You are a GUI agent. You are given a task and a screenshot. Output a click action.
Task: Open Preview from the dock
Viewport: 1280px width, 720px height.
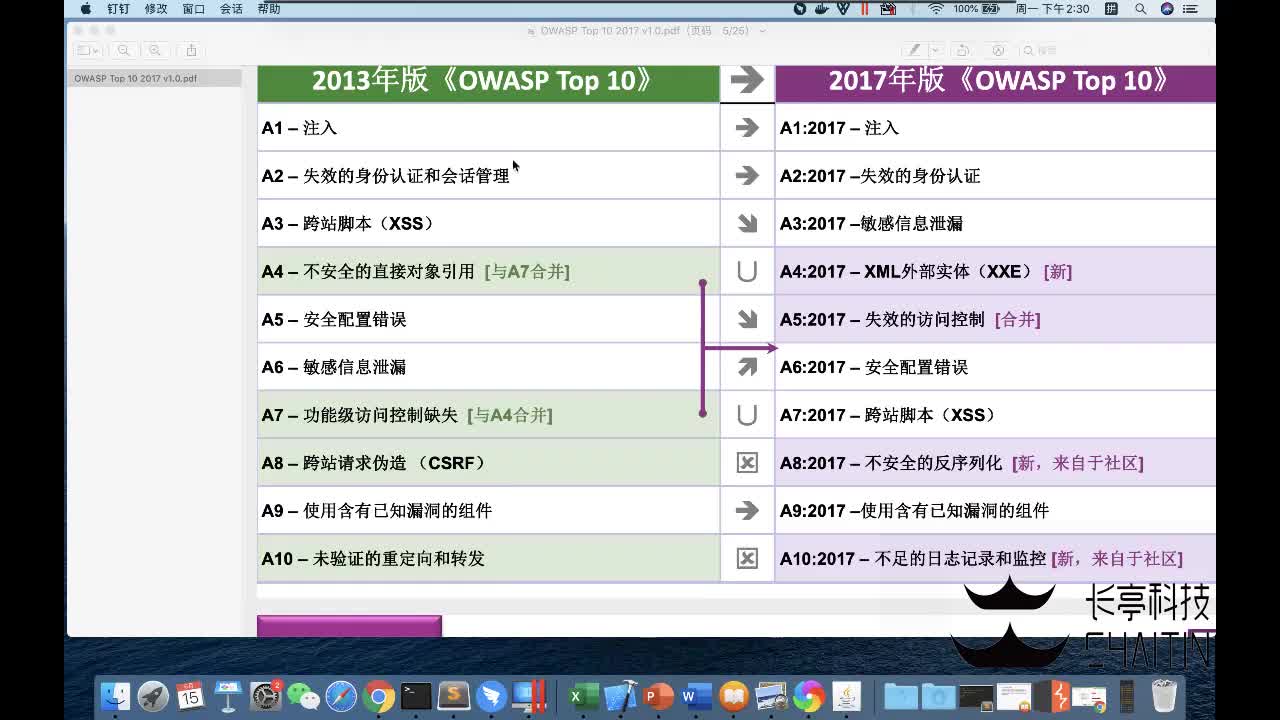[771, 696]
